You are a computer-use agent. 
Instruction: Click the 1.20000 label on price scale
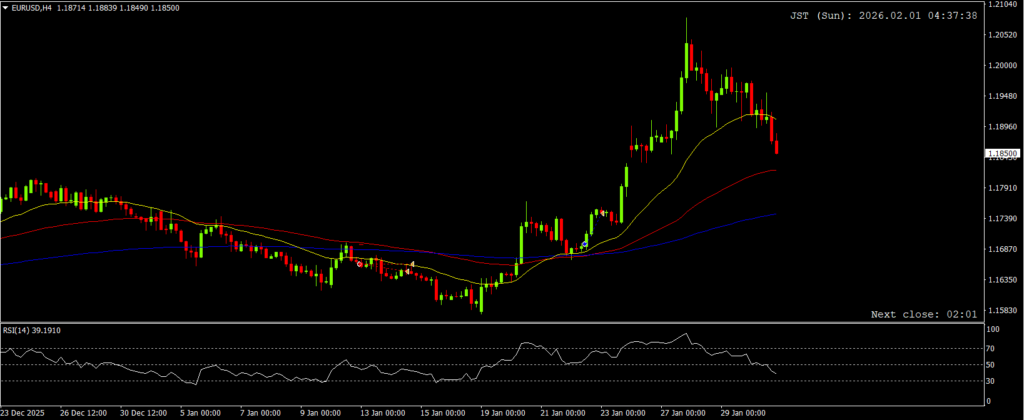tap(1003, 66)
